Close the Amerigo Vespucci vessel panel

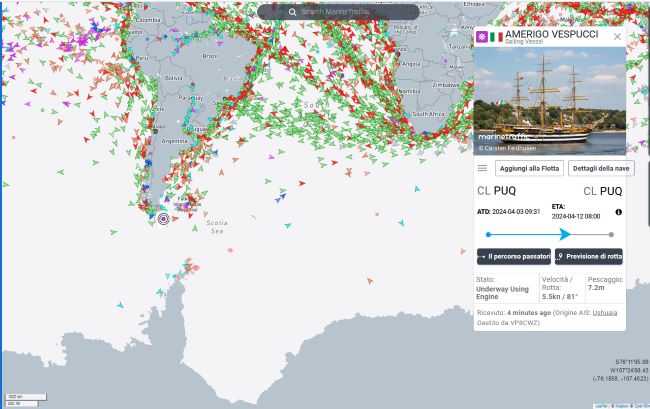point(617,36)
